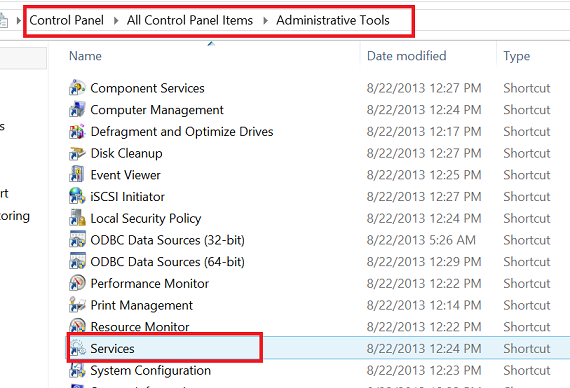The image size is (570, 388).
Task: Select Local Security Policy file name
Action: (145, 219)
